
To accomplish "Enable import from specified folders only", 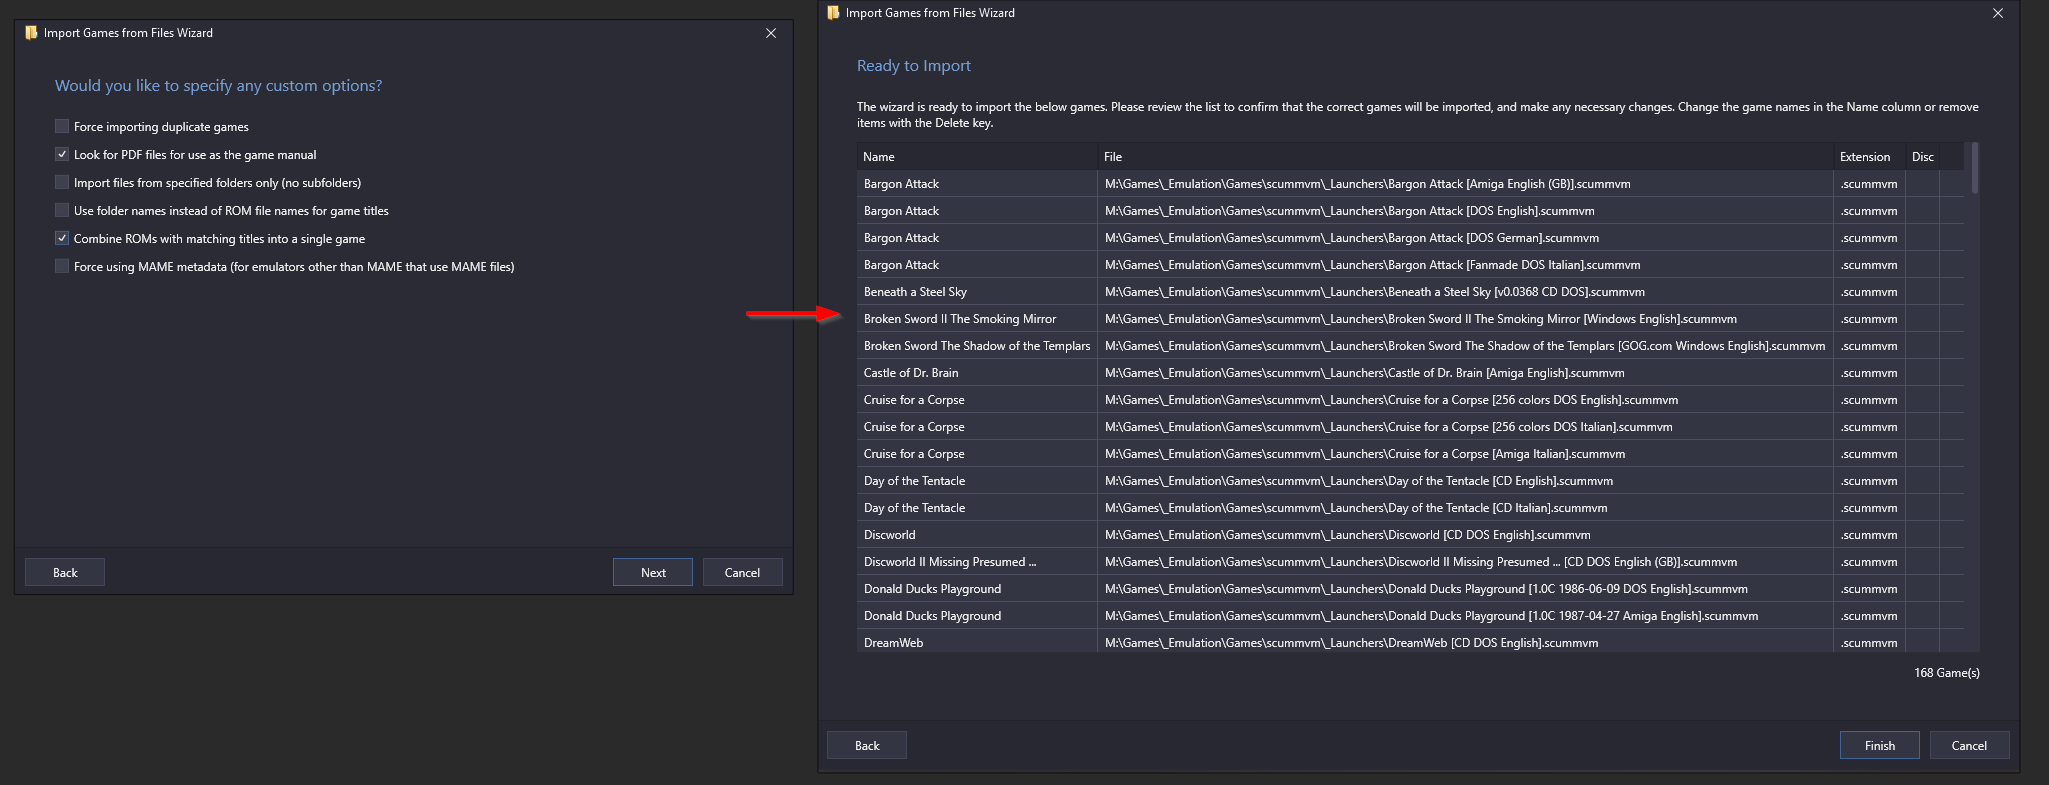I will (62, 182).
